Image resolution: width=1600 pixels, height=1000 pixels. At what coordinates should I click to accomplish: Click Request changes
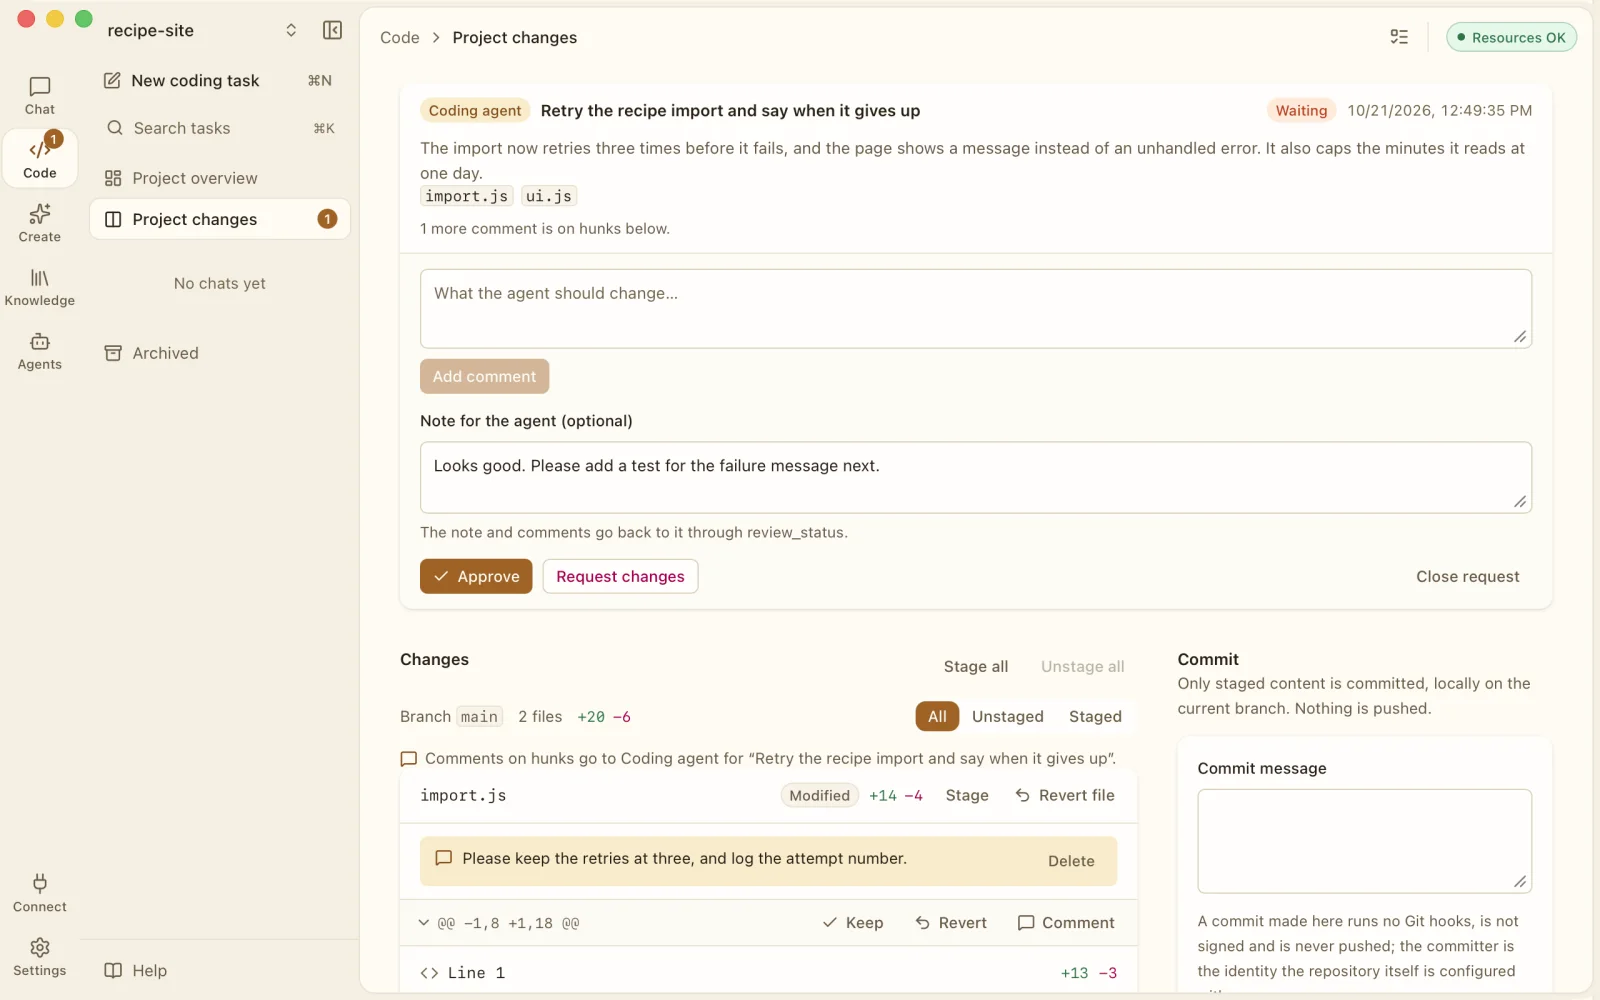tap(620, 576)
